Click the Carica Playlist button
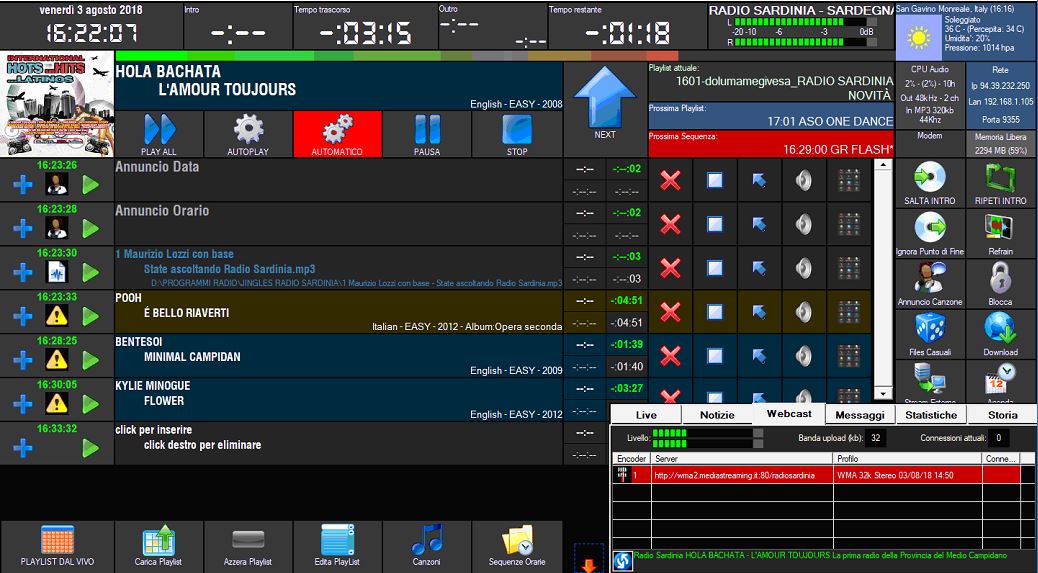 pos(159,546)
